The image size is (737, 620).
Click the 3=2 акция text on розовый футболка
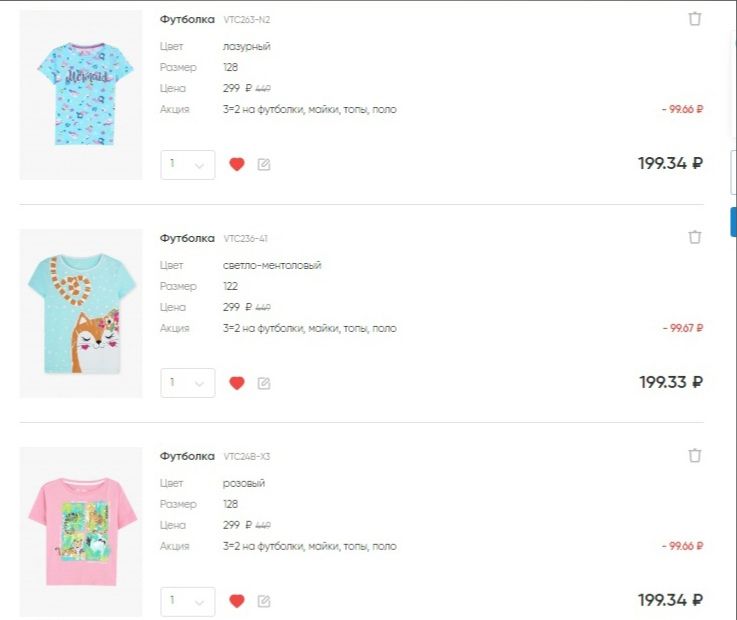[x=309, y=546]
